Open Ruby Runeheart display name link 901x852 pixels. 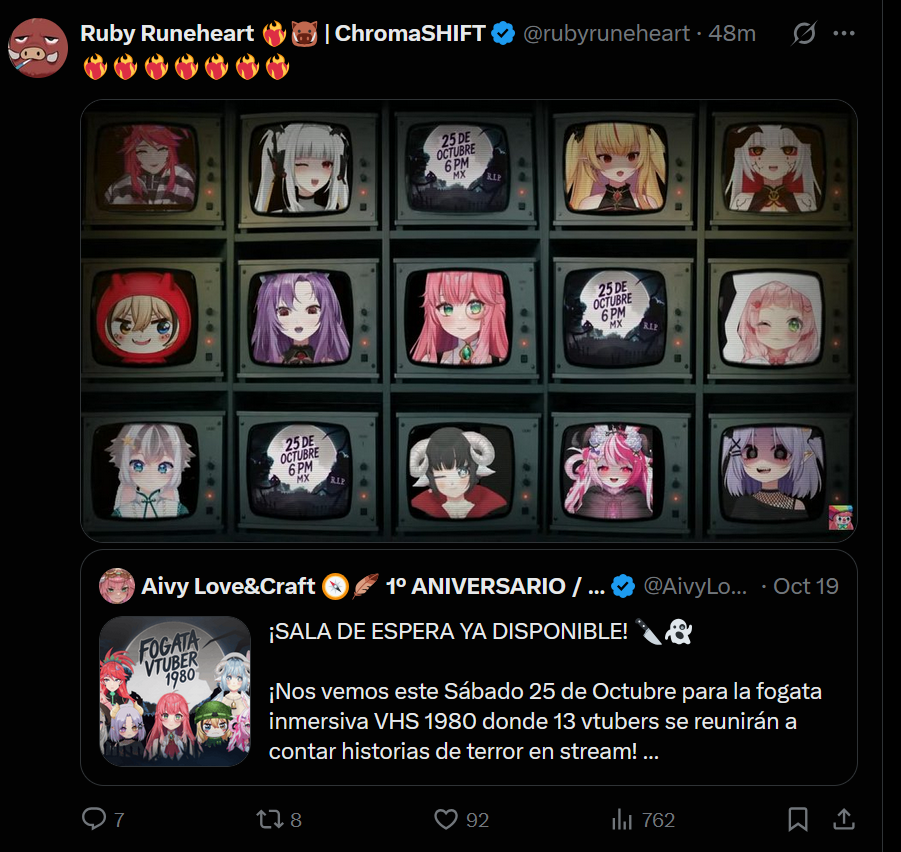167,33
